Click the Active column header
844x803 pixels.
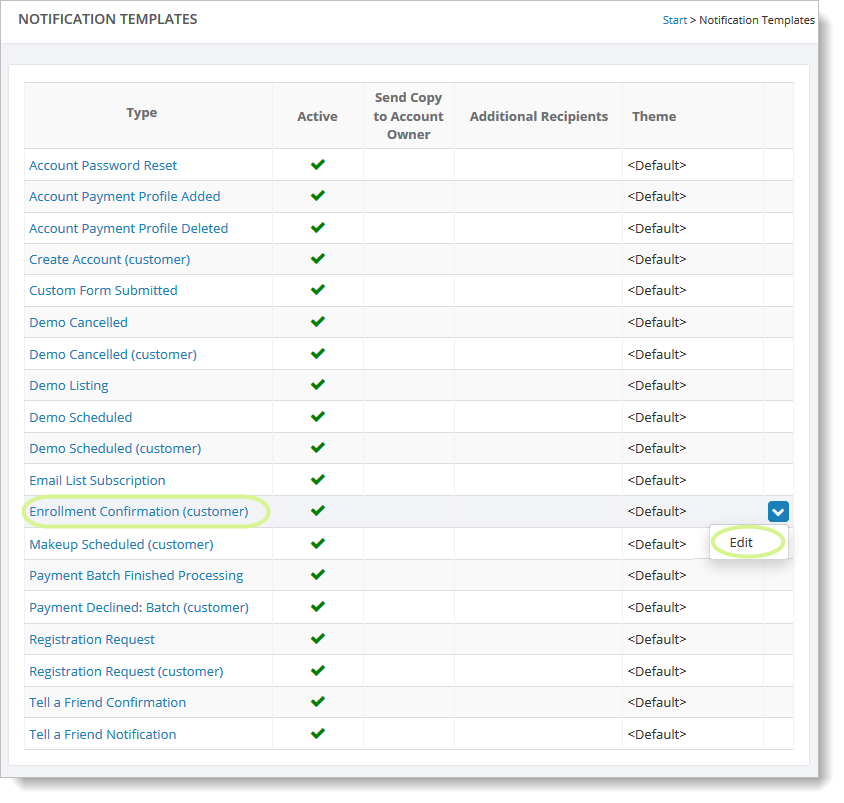click(x=318, y=116)
